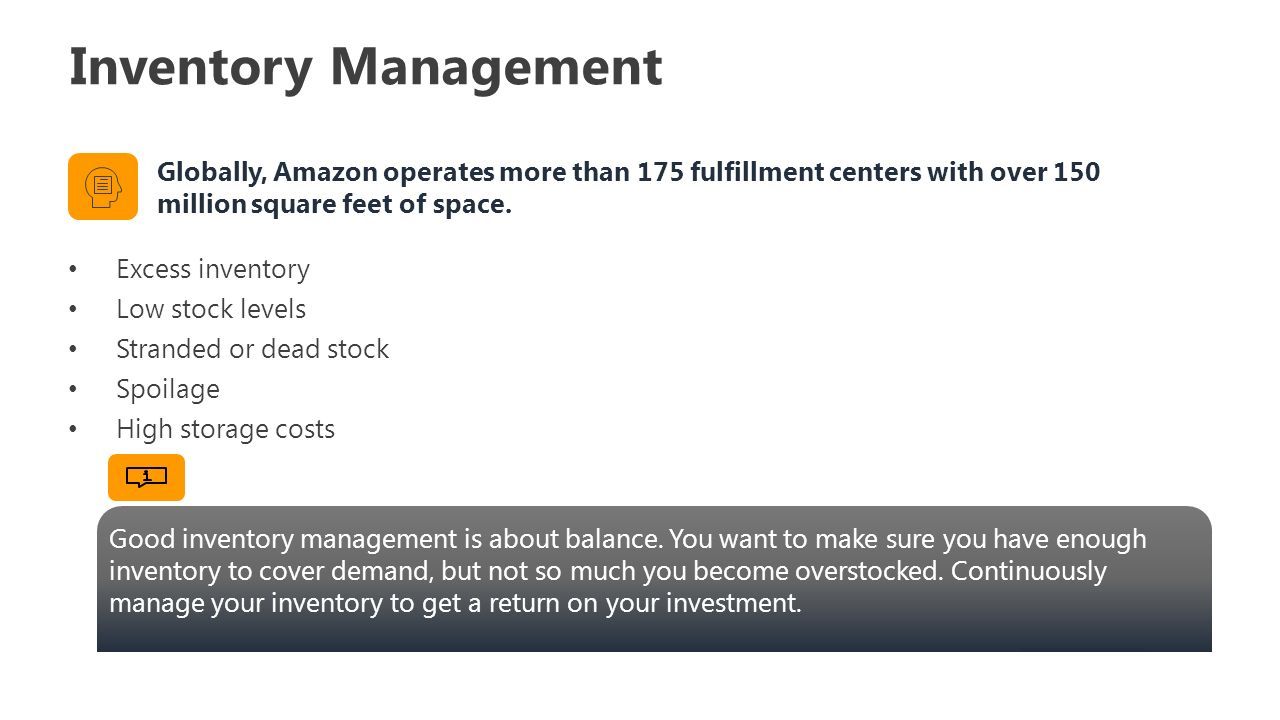Click callout line starting "Good inventory management"
This screenshot has width=1280, height=720.
(x=627, y=539)
